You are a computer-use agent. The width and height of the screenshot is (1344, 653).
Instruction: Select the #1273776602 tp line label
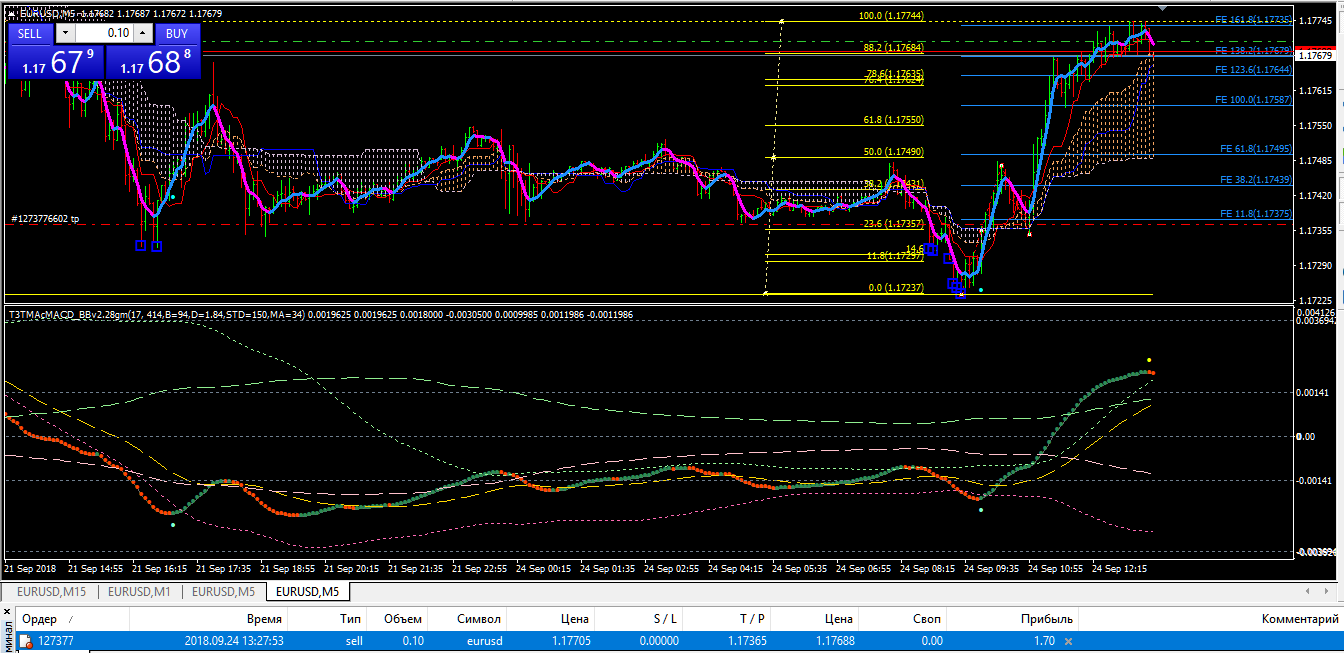pyautogui.click(x=45, y=218)
